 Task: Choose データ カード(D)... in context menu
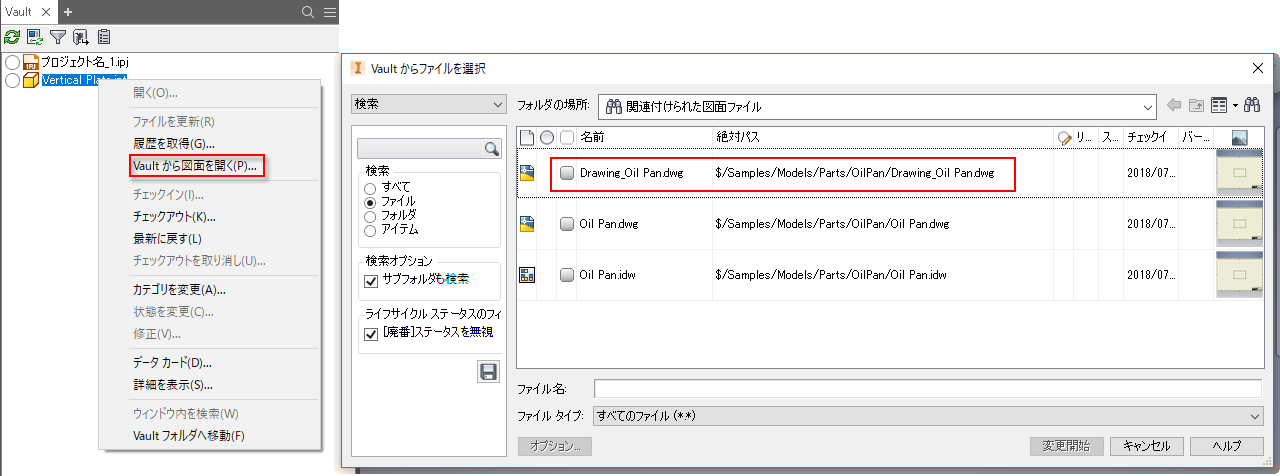click(172, 363)
